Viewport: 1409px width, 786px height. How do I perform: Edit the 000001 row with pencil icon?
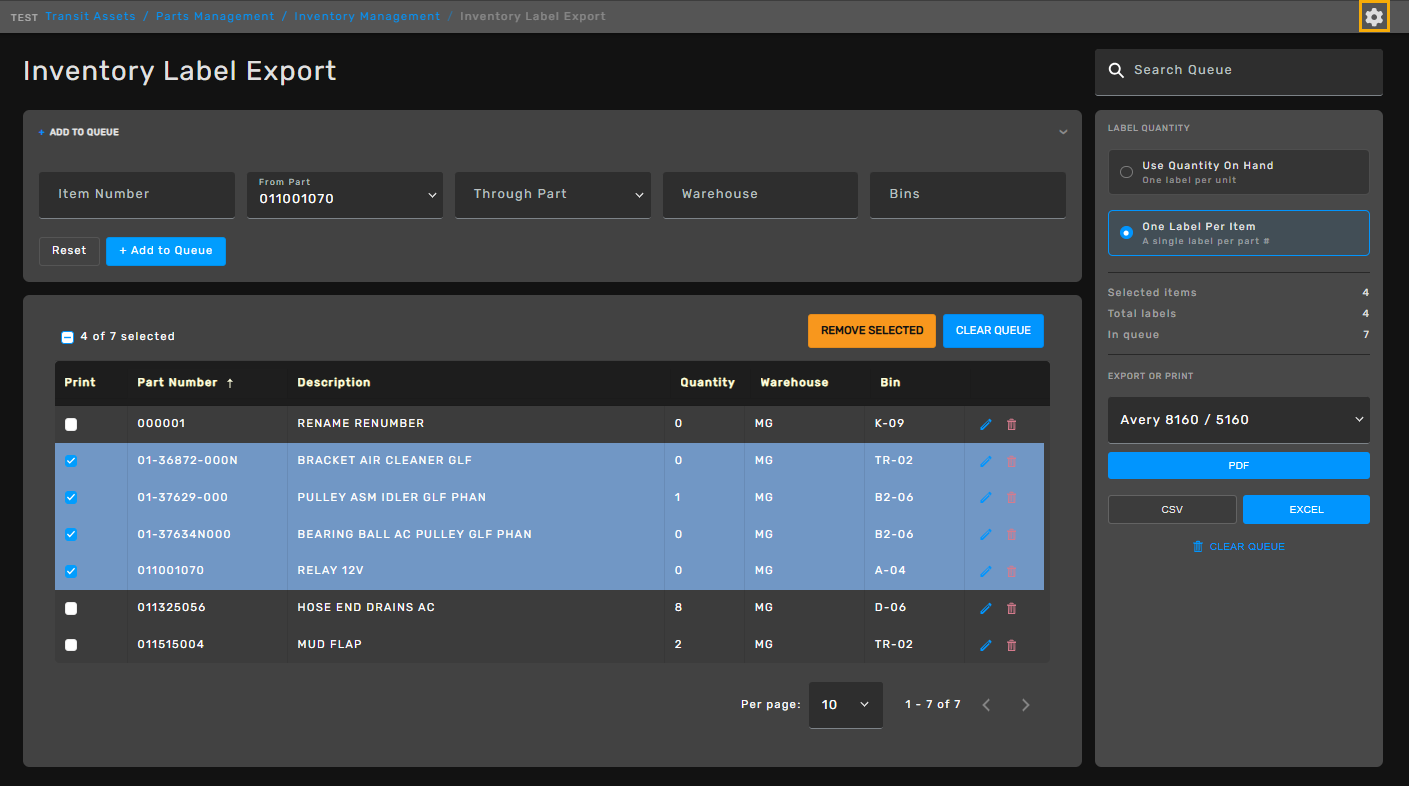[x=986, y=424]
